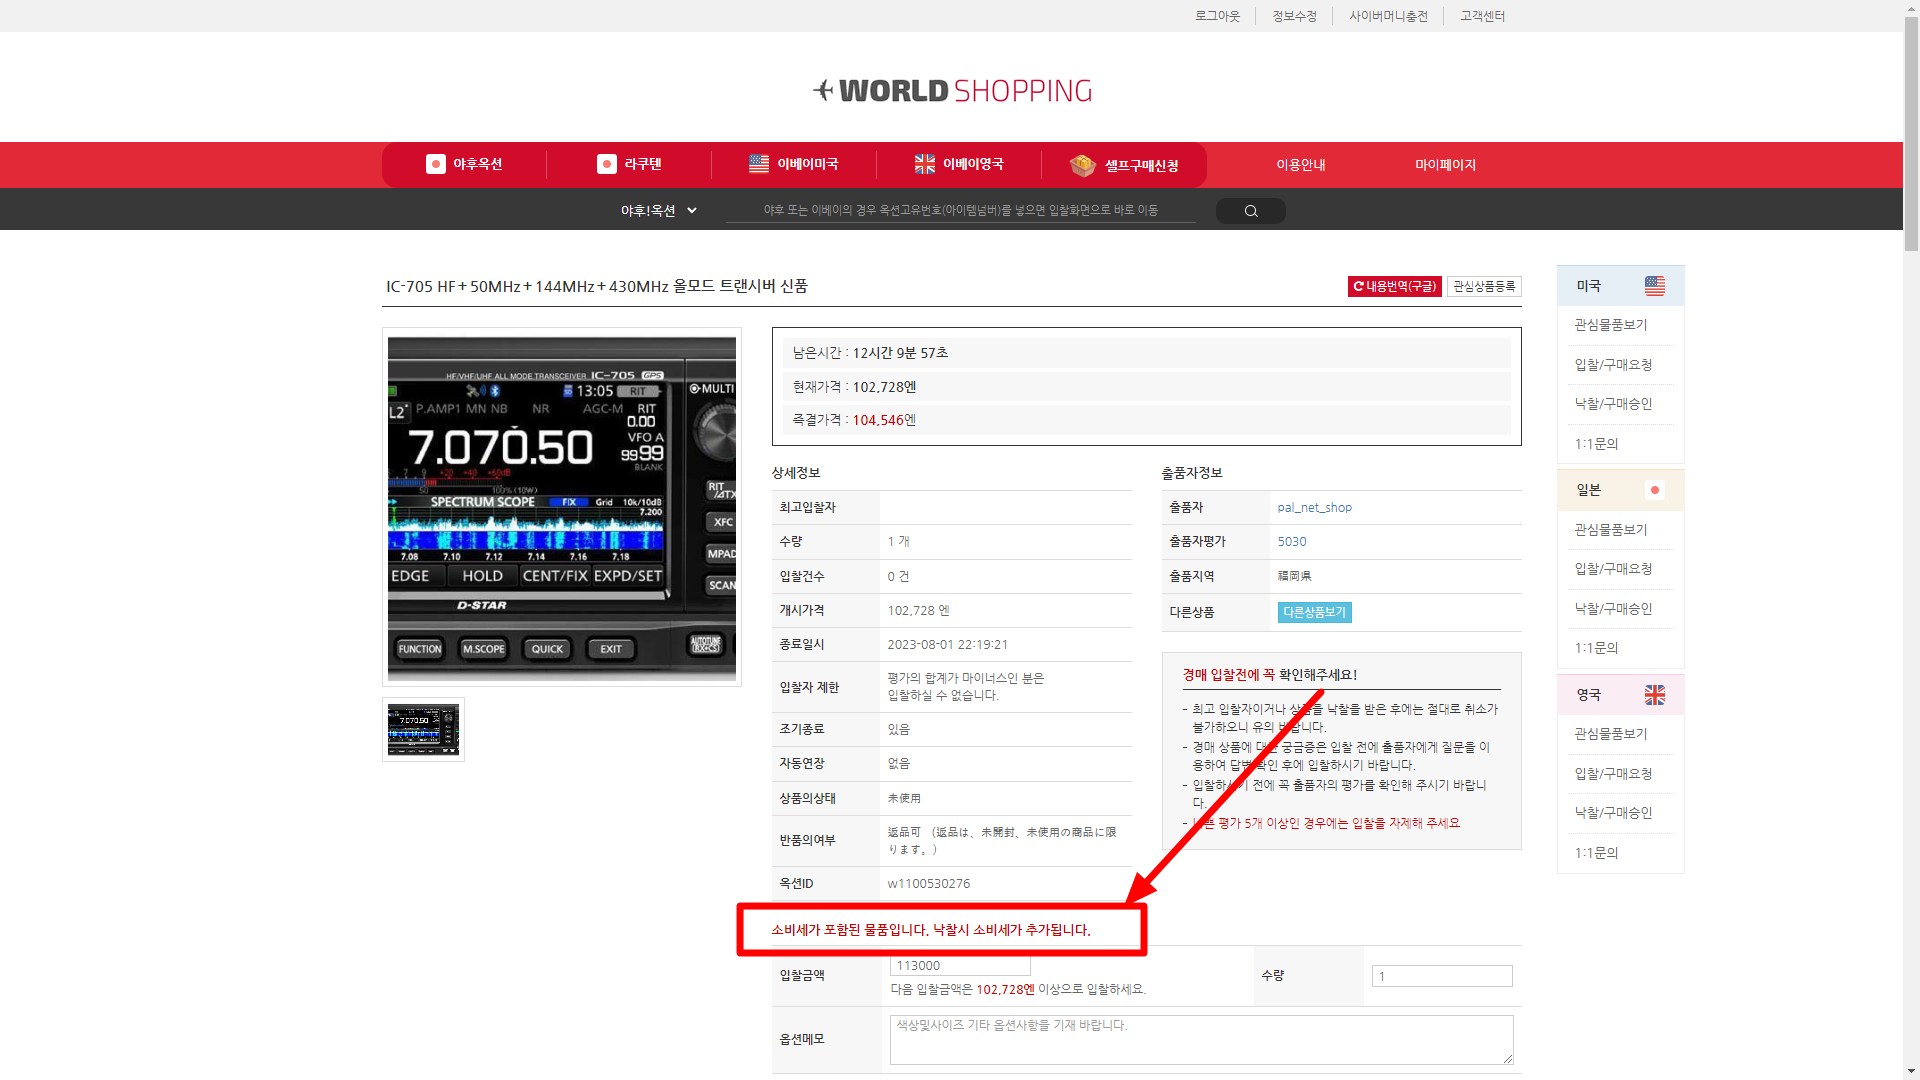
Task: Open 입찰/구매요청 under 미국
Action: point(1613,365)
